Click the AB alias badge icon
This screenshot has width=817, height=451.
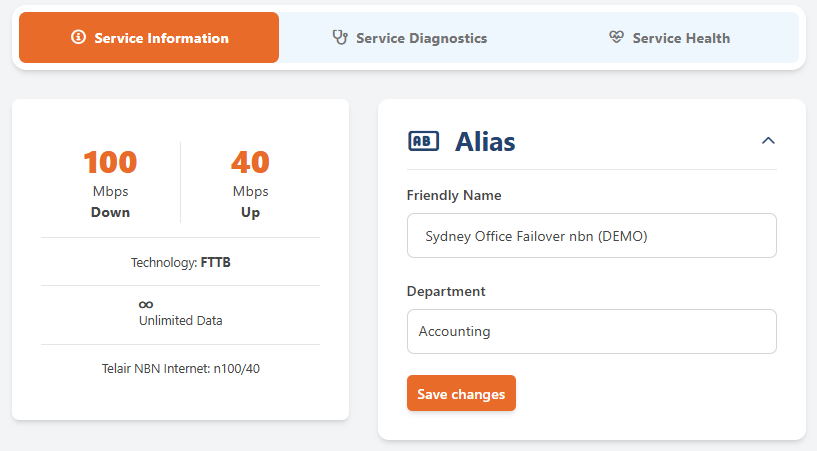423,141
